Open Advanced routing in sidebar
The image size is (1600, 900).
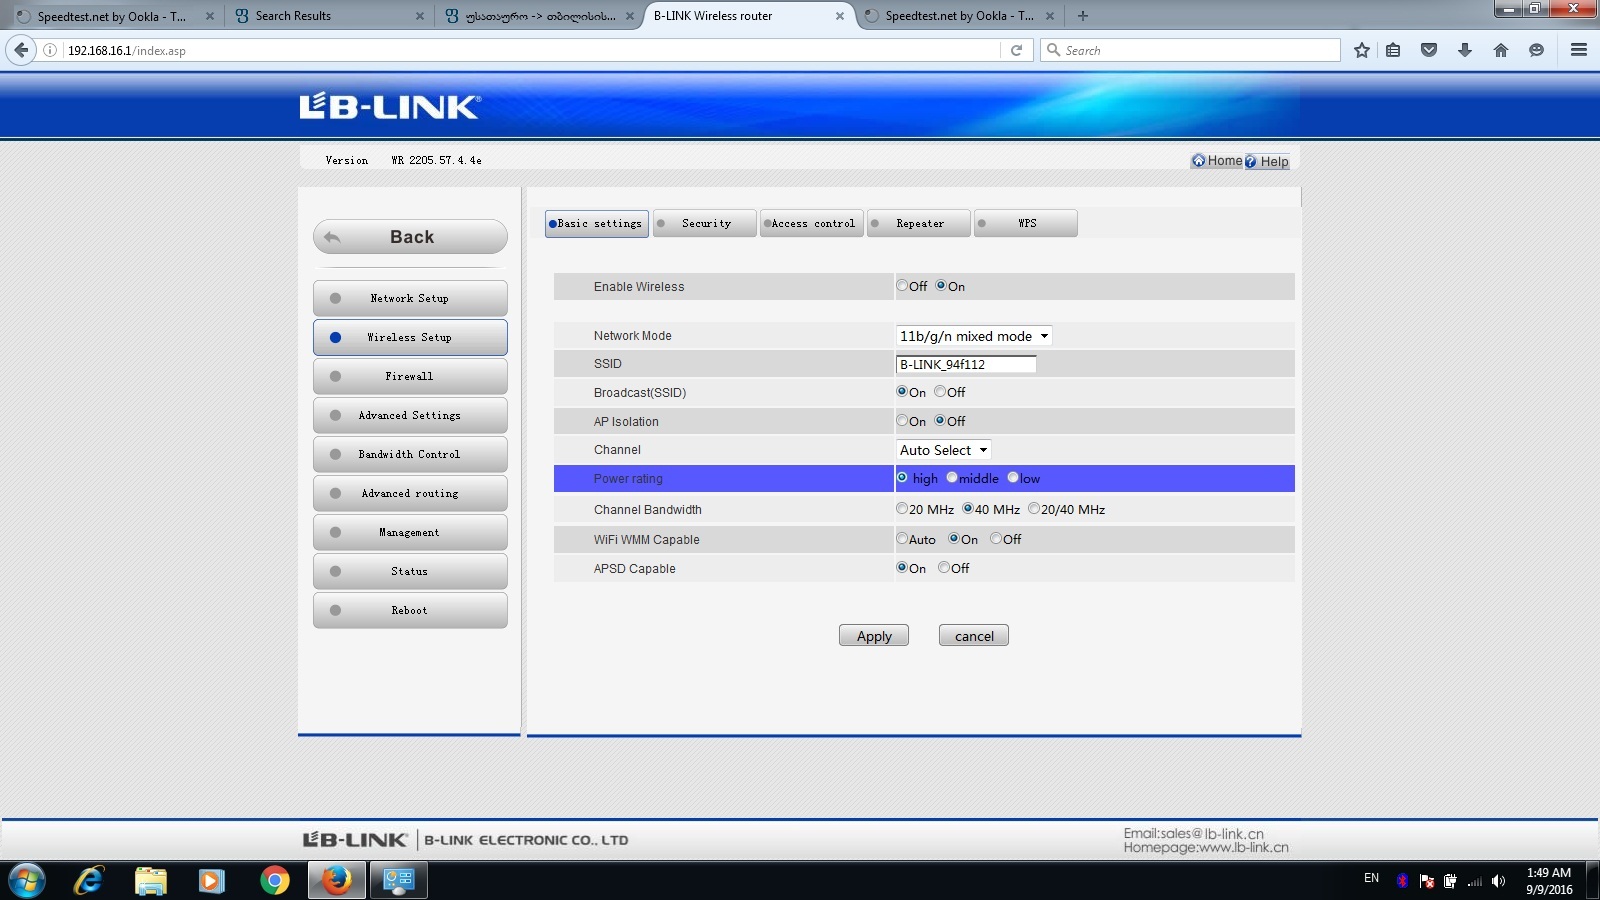410,493
